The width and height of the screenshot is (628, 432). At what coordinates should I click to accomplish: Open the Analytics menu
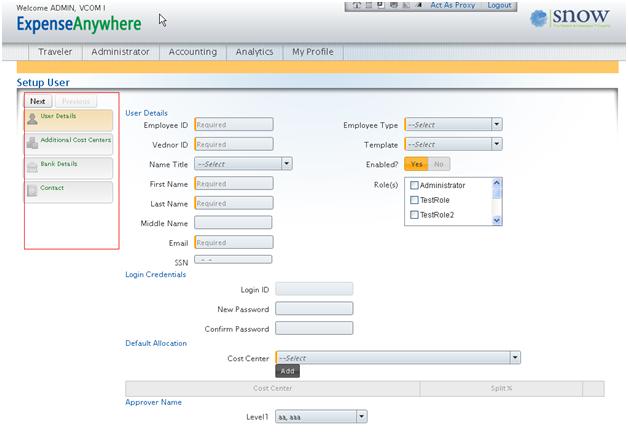point(254,52)
